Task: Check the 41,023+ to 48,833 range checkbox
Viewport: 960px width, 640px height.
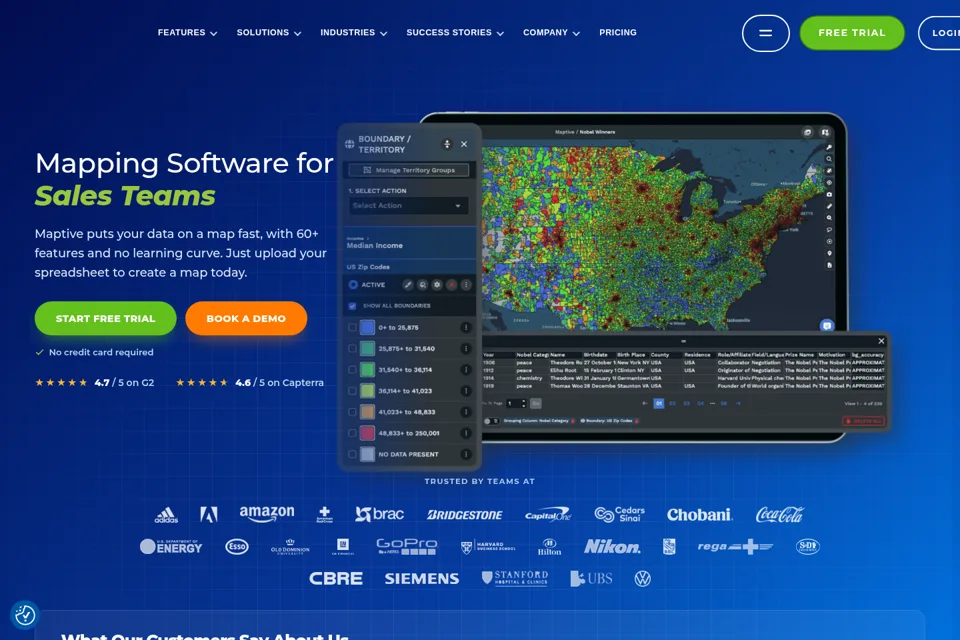Action: point(352,412)
